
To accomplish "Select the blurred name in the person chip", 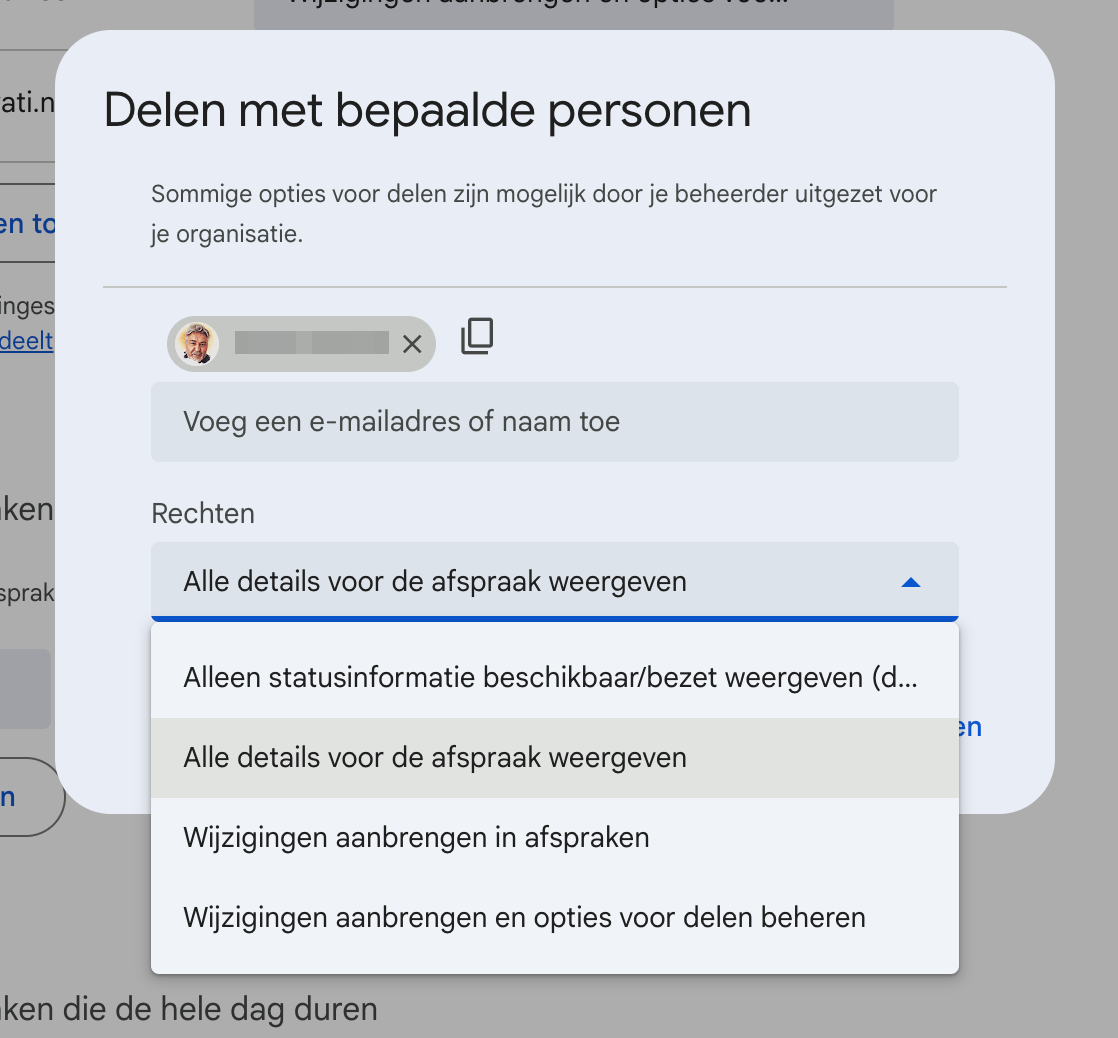I will click(x=312, y=343).
